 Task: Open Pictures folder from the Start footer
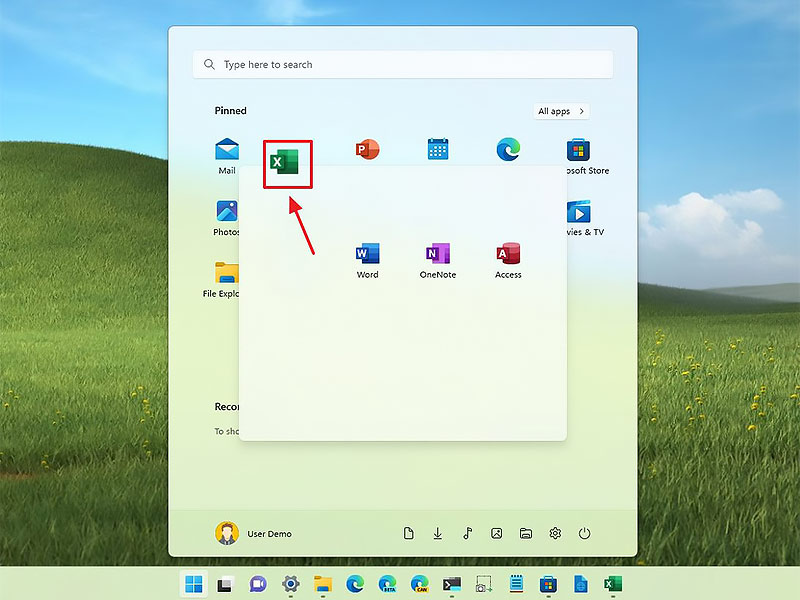point(496,533)
